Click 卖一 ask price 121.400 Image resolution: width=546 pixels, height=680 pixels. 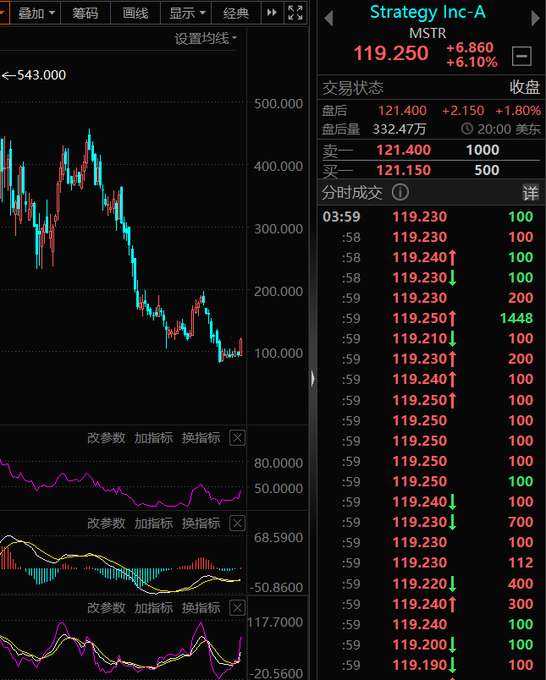[x=403, y=150]
